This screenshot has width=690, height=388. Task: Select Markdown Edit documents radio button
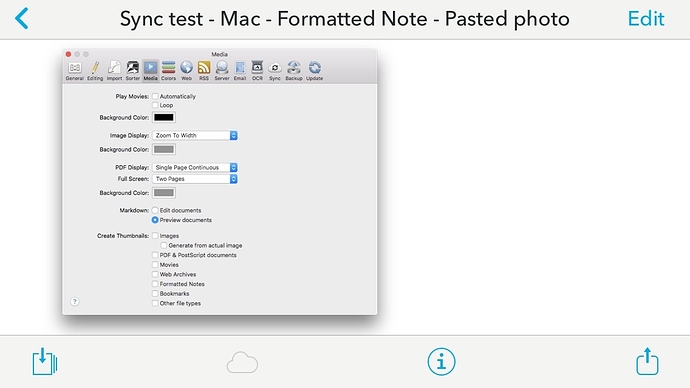155,210
